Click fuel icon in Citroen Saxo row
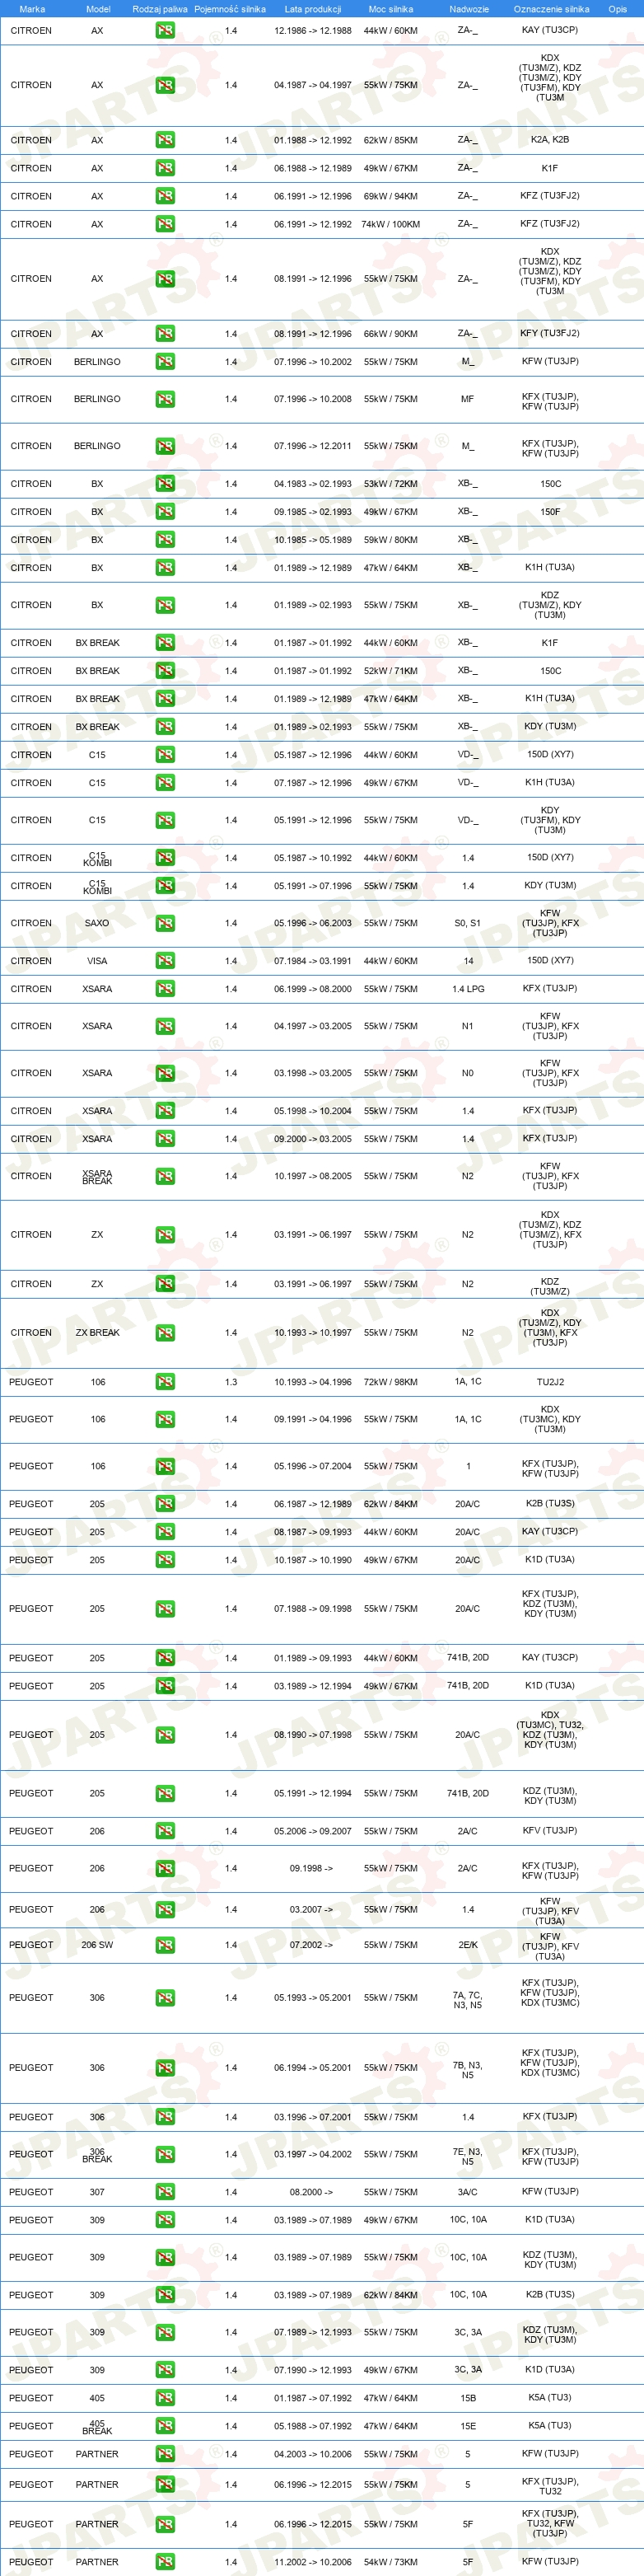Viewport: 644px width, 2576px height. point(165,923)
